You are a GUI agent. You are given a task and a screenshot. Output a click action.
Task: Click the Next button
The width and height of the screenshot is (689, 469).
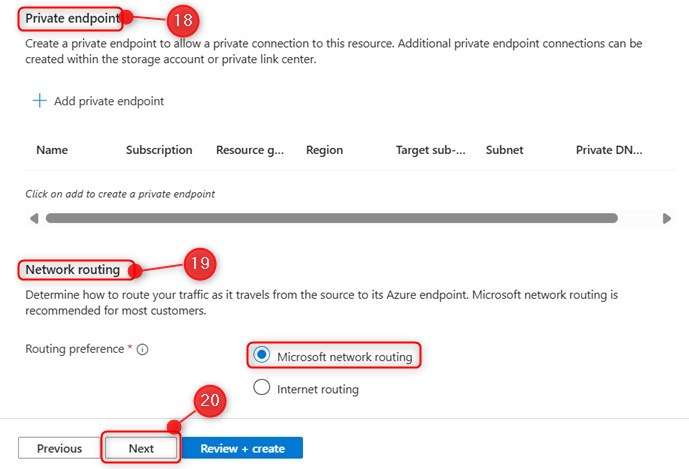click(141, 448)
